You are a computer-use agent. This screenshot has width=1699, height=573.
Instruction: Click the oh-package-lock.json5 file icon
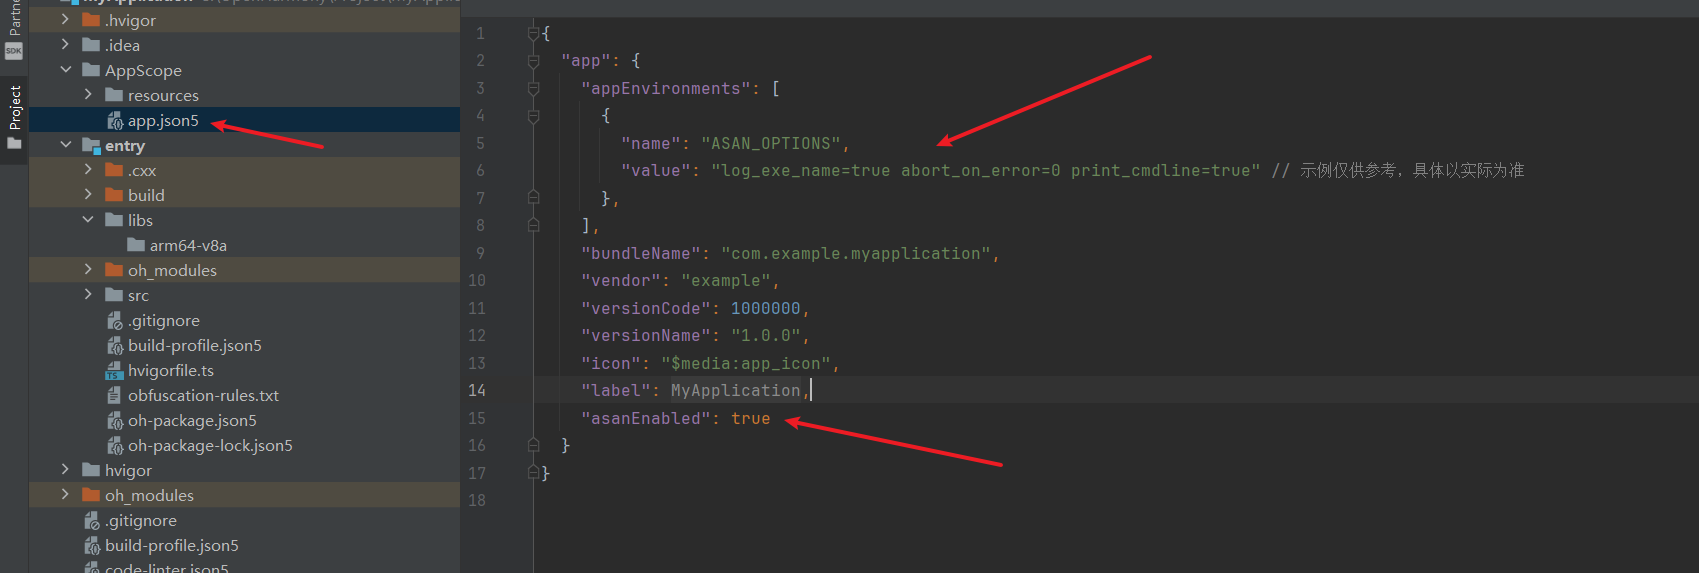pyautogui.click(x=115, y=446)
